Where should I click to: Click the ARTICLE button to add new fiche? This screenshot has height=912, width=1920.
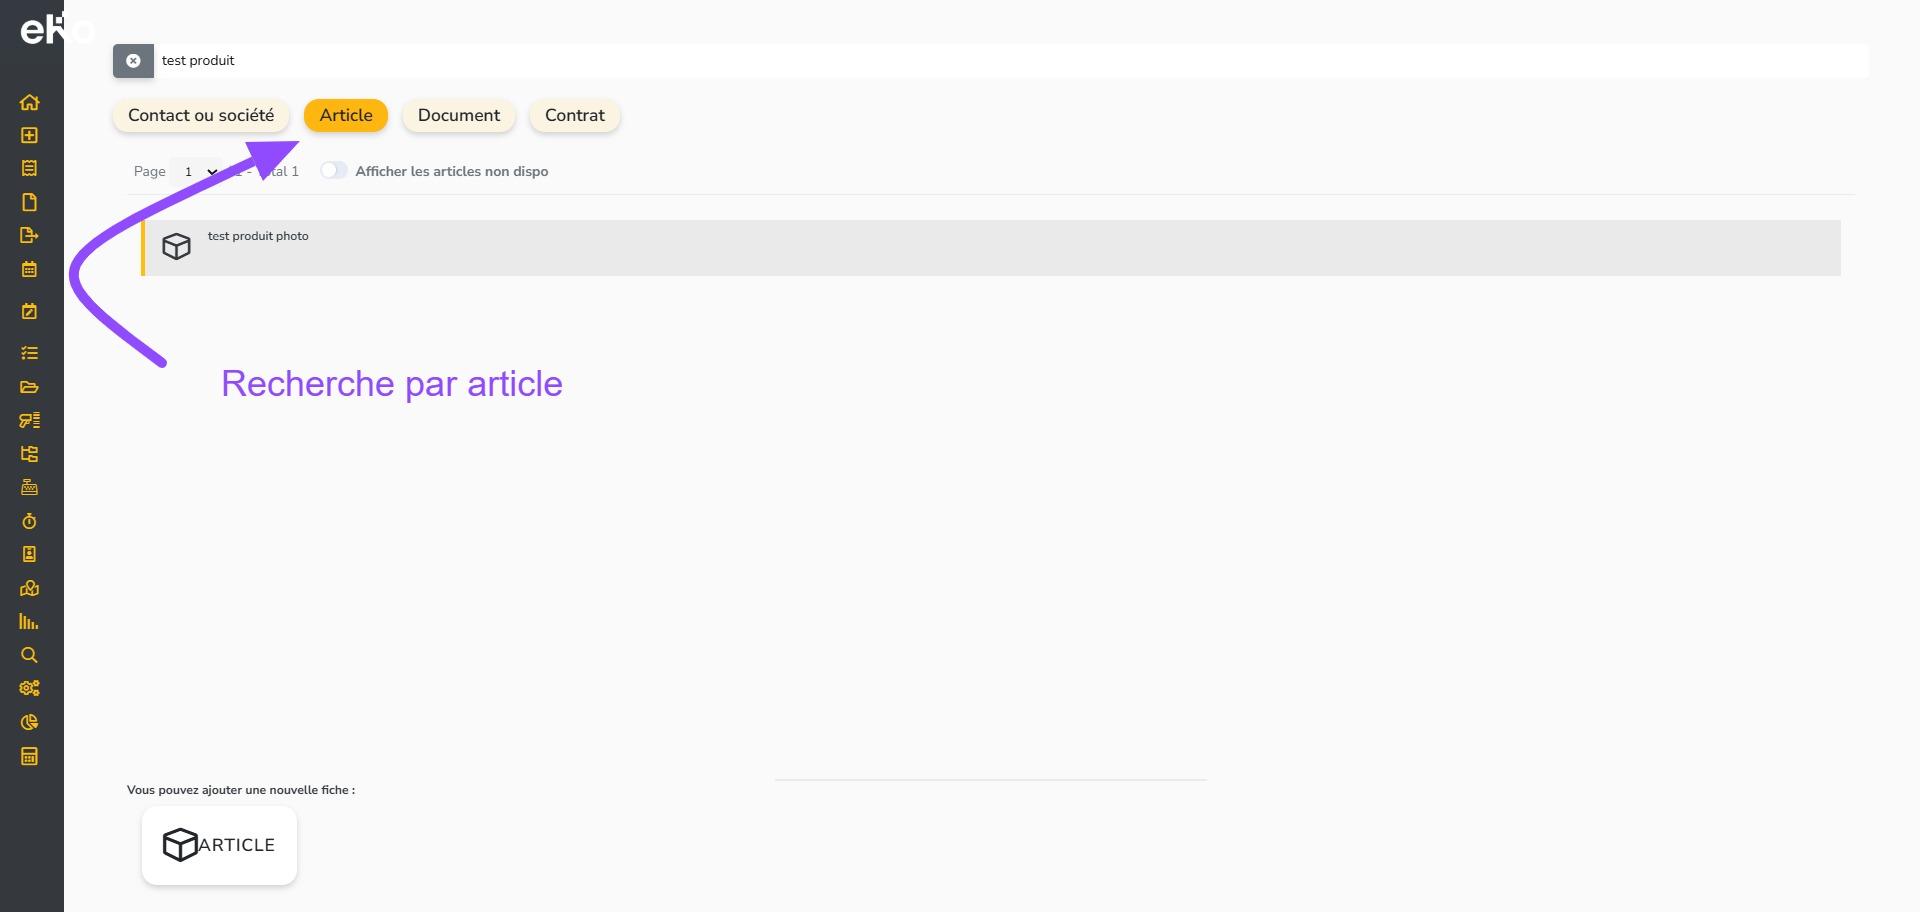point(219,845)
